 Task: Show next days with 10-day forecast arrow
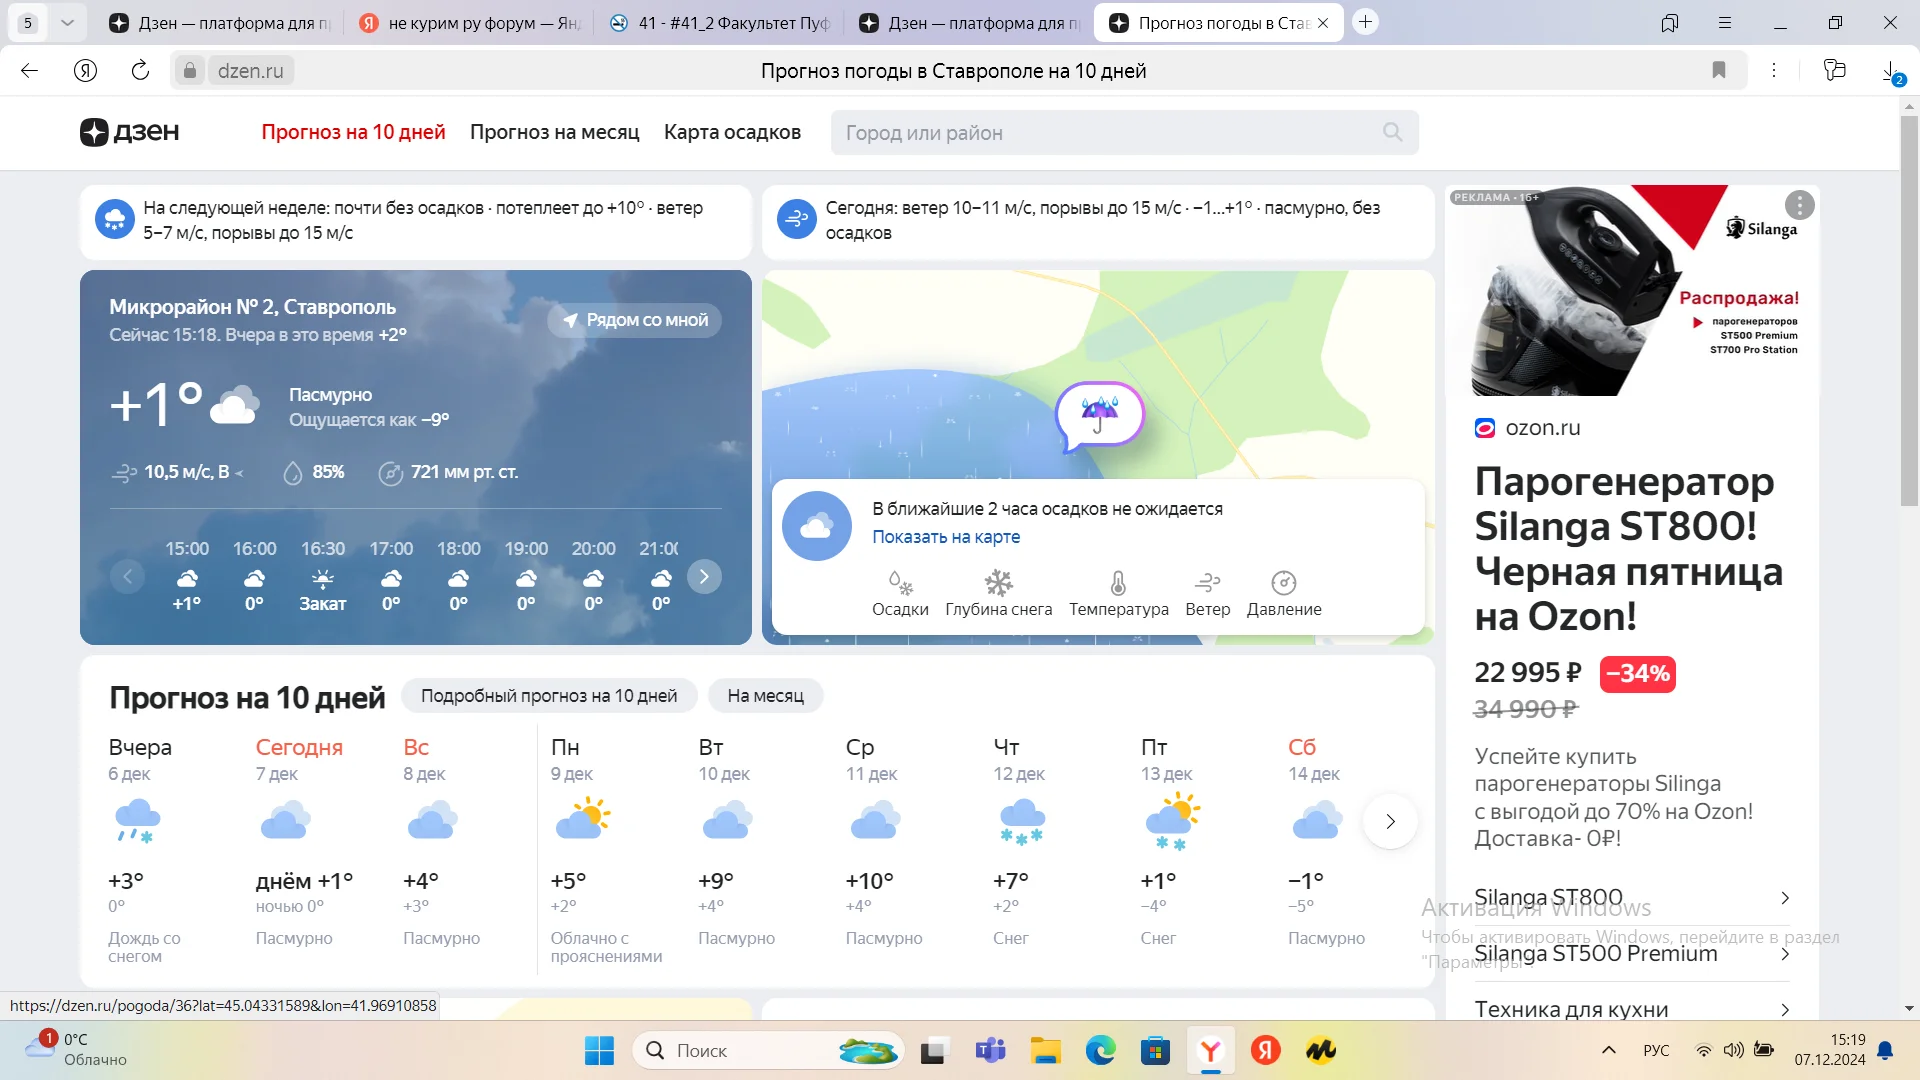tap(1390, 821)
